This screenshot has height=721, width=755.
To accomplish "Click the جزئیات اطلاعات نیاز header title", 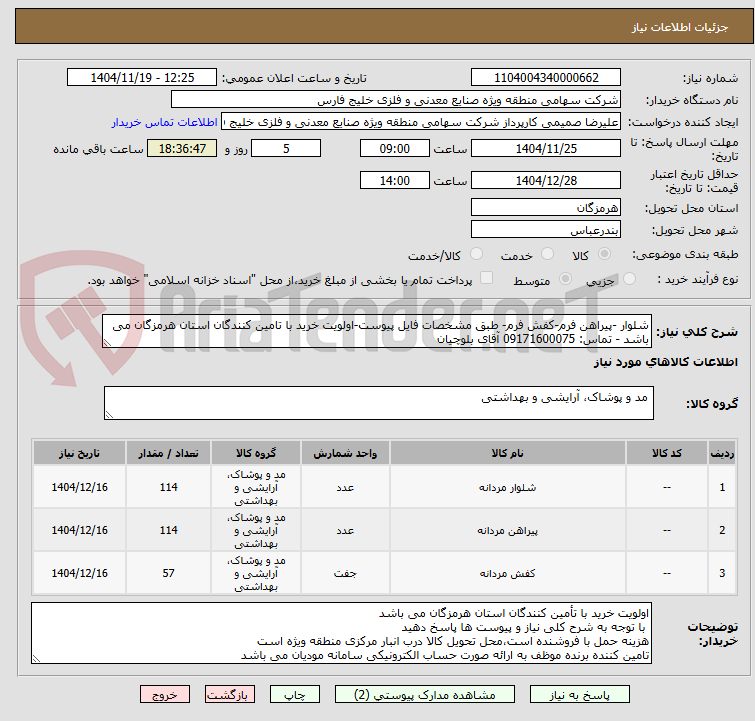I will click(679, 27).
